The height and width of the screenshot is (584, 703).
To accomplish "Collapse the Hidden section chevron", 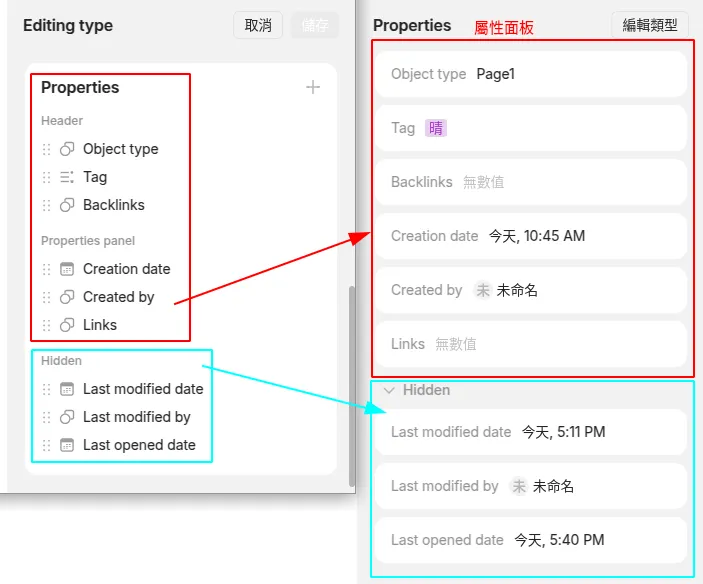I will 389,390.
